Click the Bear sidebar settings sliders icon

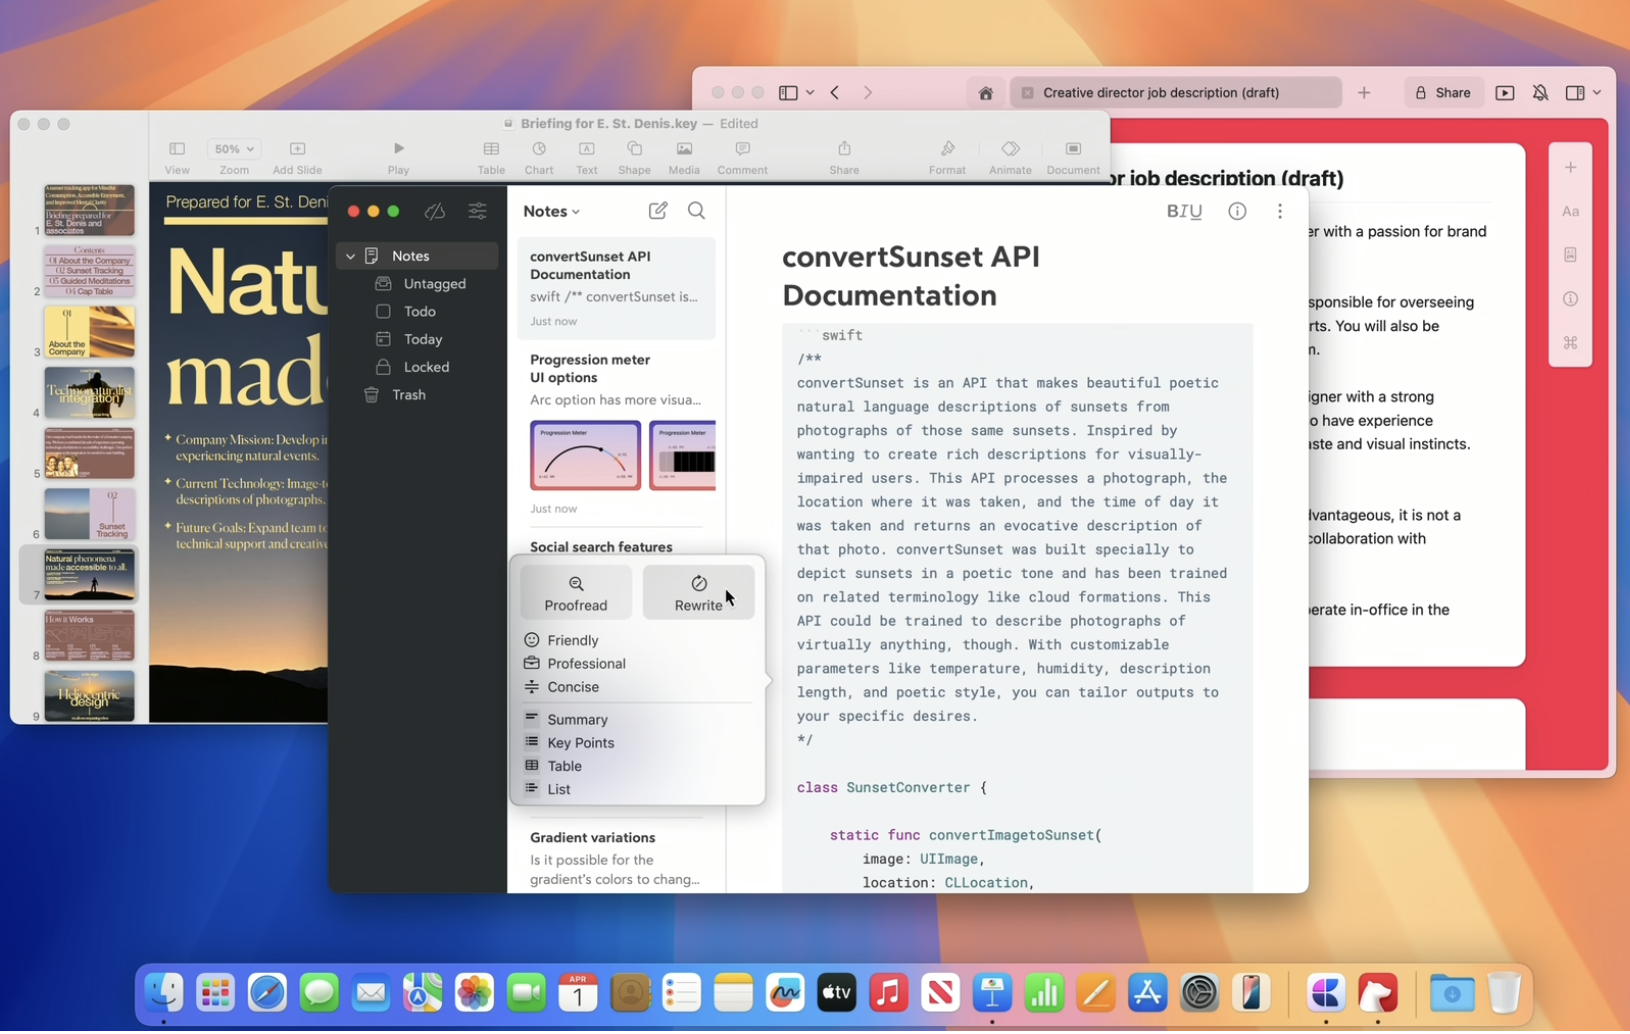[x=477, y=211]
